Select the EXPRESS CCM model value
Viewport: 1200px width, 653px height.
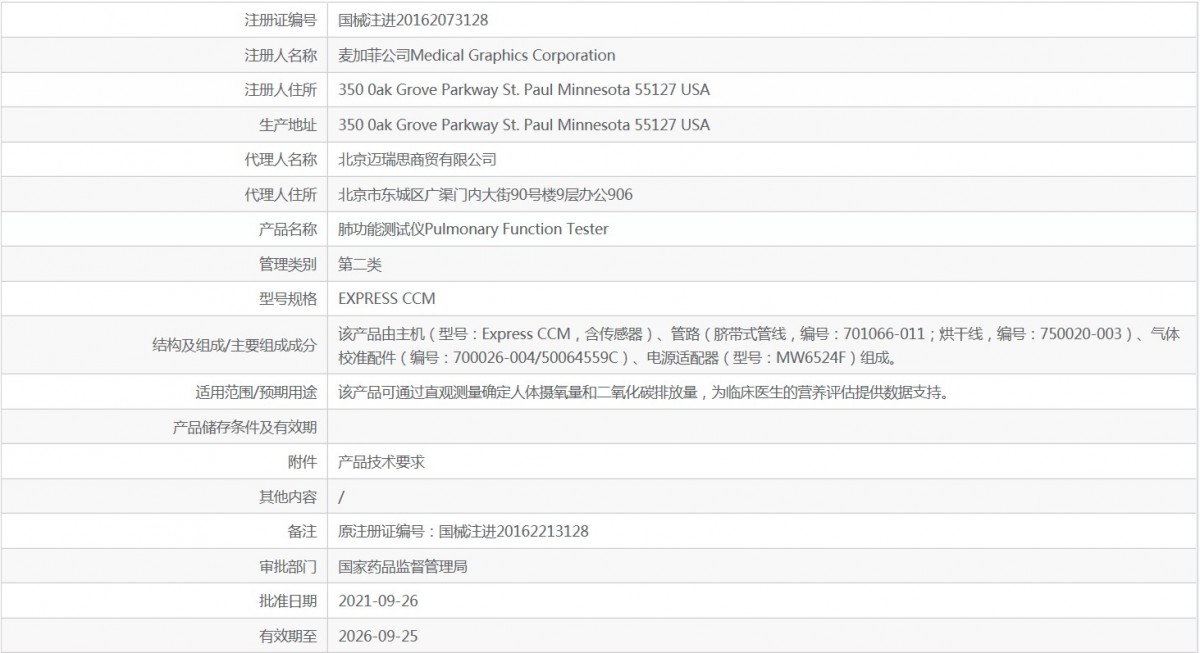click(x=387, y=298)
